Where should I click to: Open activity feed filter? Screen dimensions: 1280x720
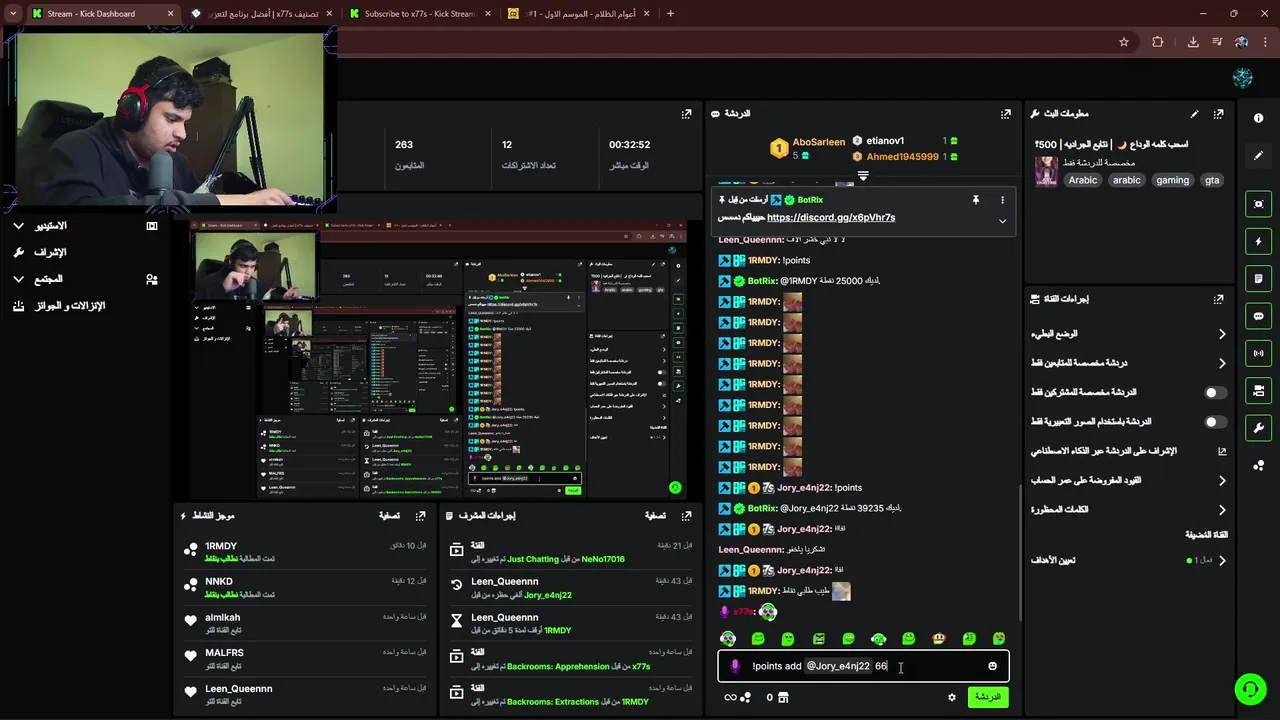390,516
